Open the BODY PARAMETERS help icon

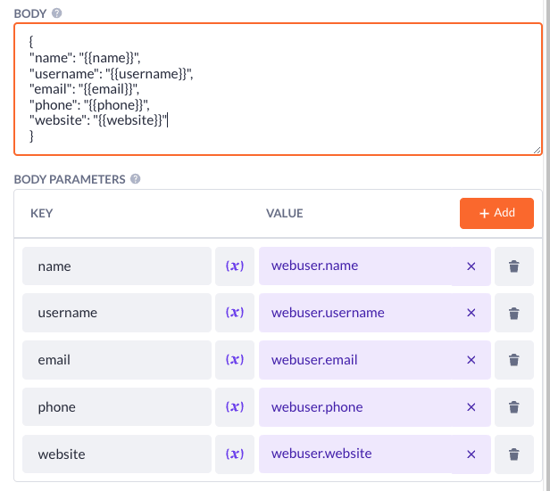(135, 179)
